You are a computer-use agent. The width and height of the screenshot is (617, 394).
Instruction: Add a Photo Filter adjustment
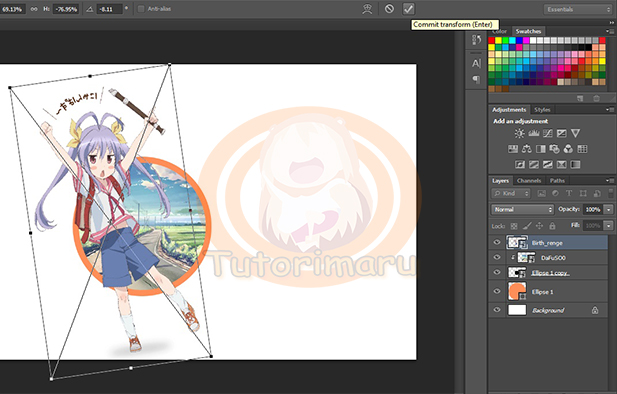pos(554,149)
